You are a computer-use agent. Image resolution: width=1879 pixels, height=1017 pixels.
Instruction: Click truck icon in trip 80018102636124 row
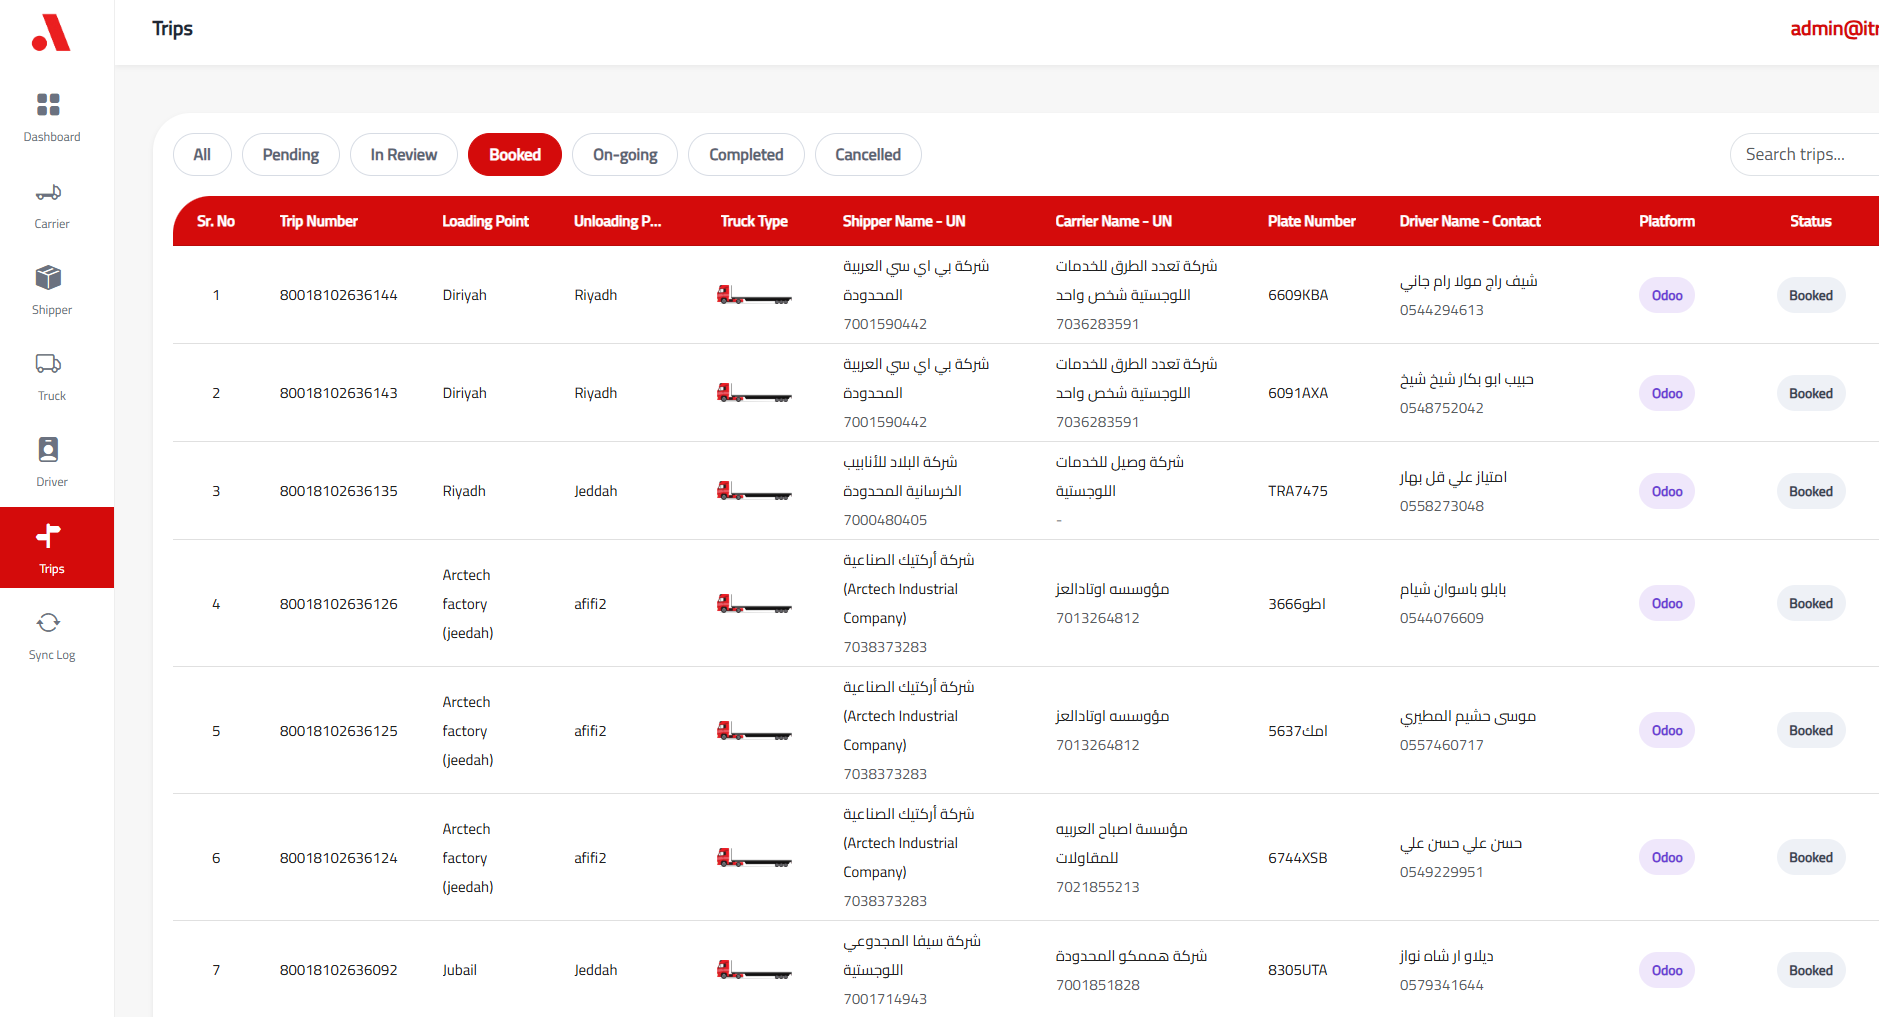(754, 858)
